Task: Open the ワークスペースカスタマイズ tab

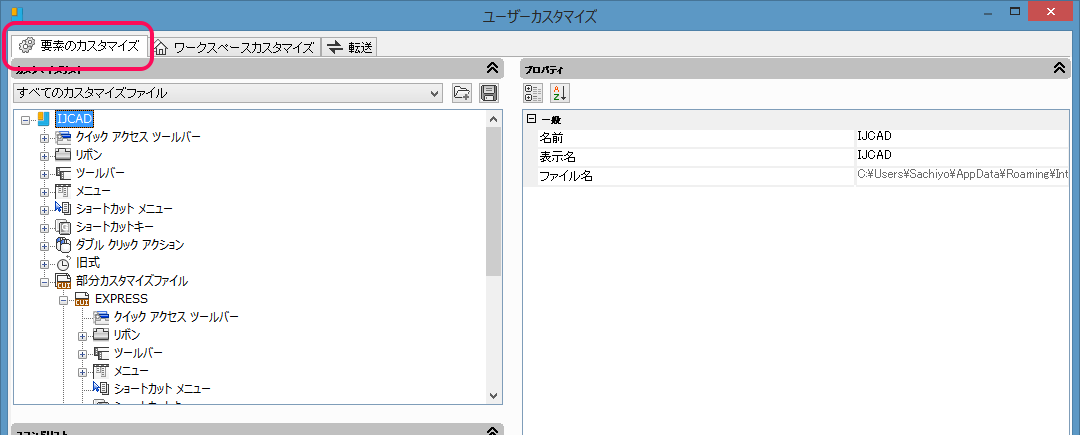Action: coord(236,47)
